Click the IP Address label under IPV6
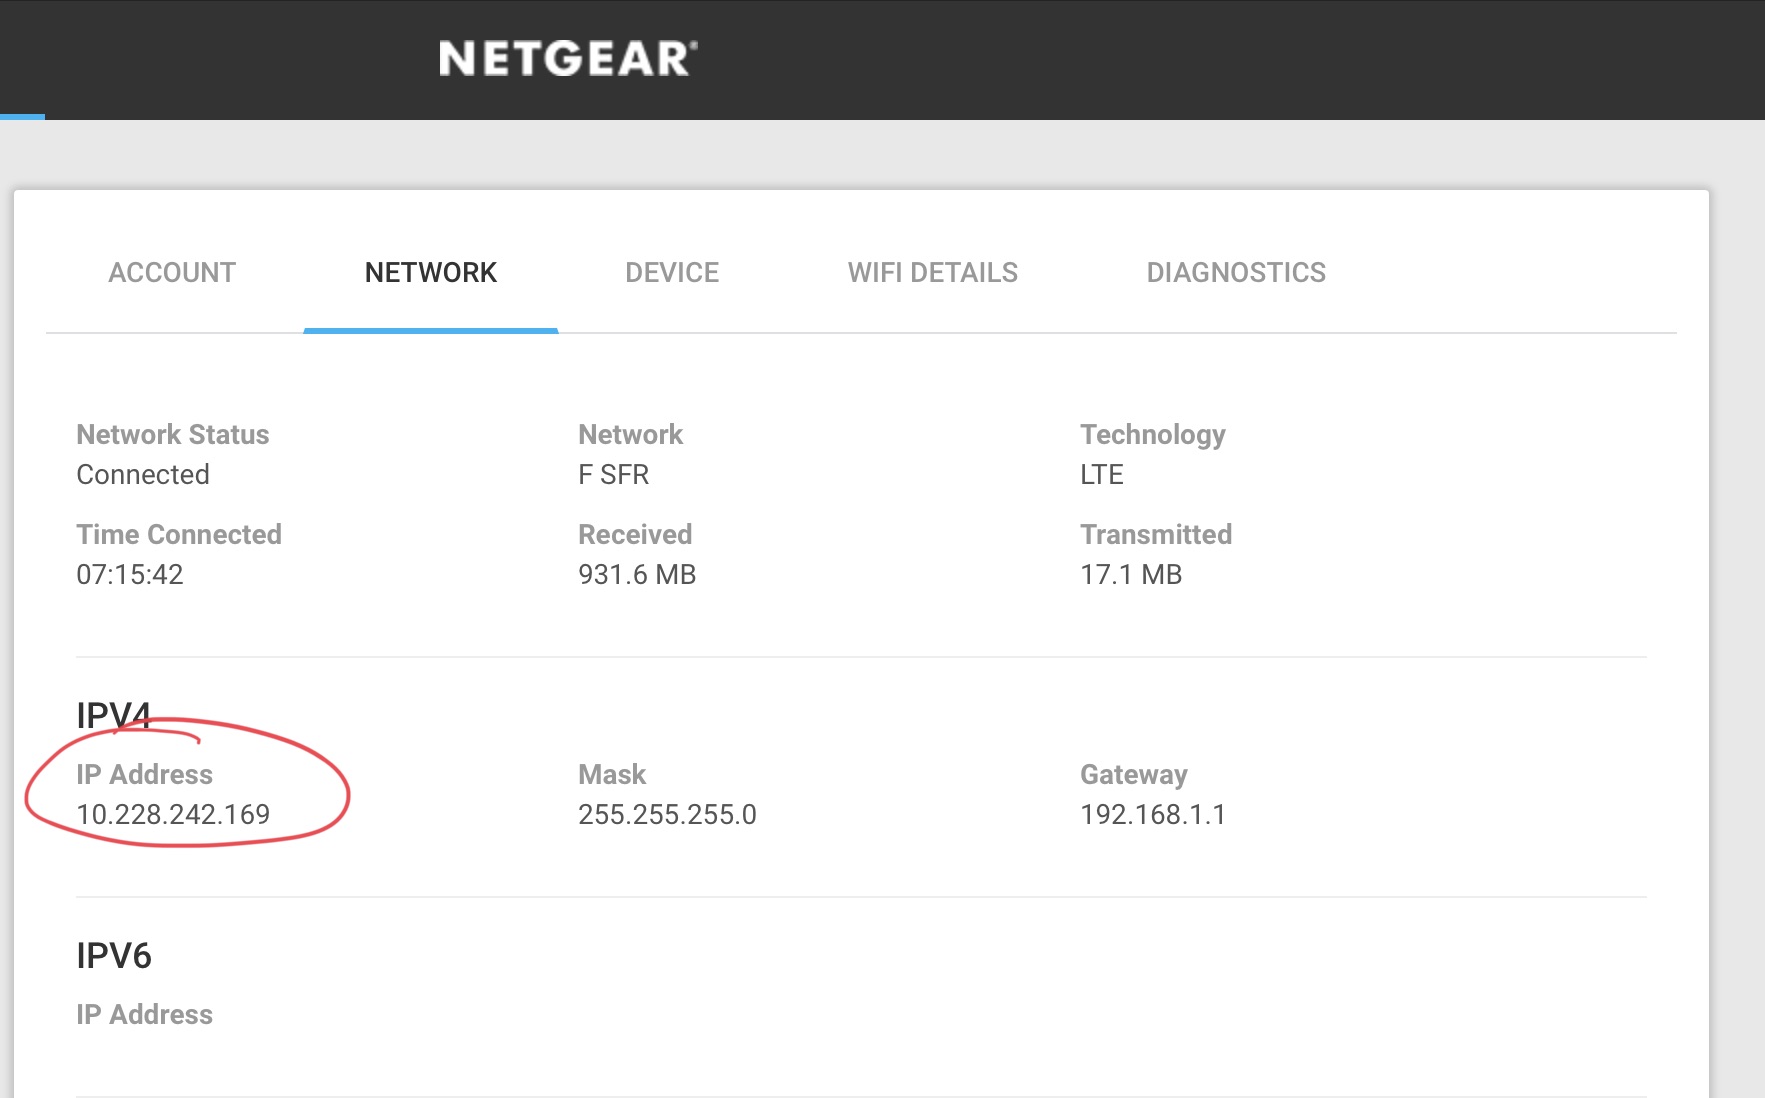The height and width of the screenshot is (1098, 1765). (145, 1014)
